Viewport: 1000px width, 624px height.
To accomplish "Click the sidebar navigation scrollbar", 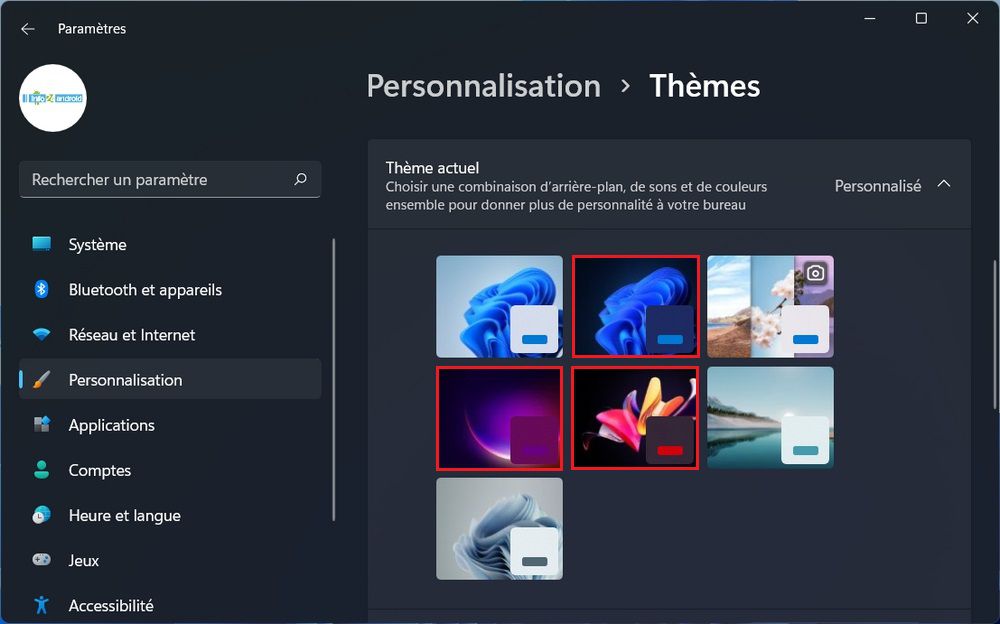I will (334, 380).
